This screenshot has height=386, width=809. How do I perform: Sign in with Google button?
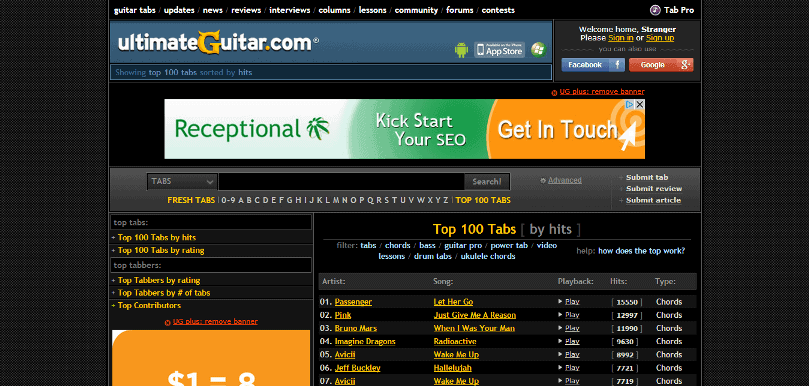coord(661,65)
